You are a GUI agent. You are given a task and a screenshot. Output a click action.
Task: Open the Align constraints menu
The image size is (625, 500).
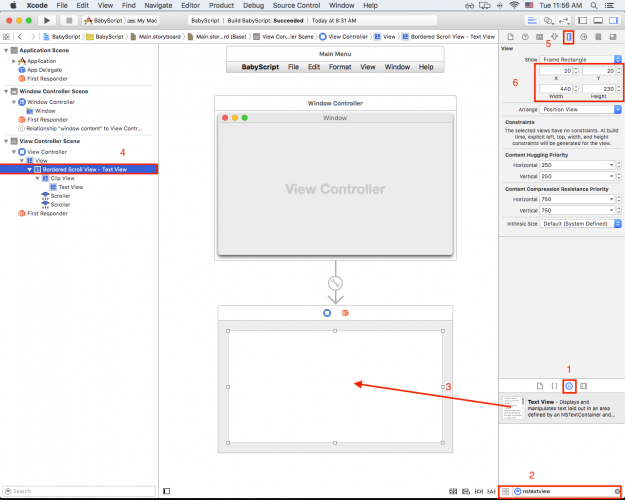tap(466, 491)
